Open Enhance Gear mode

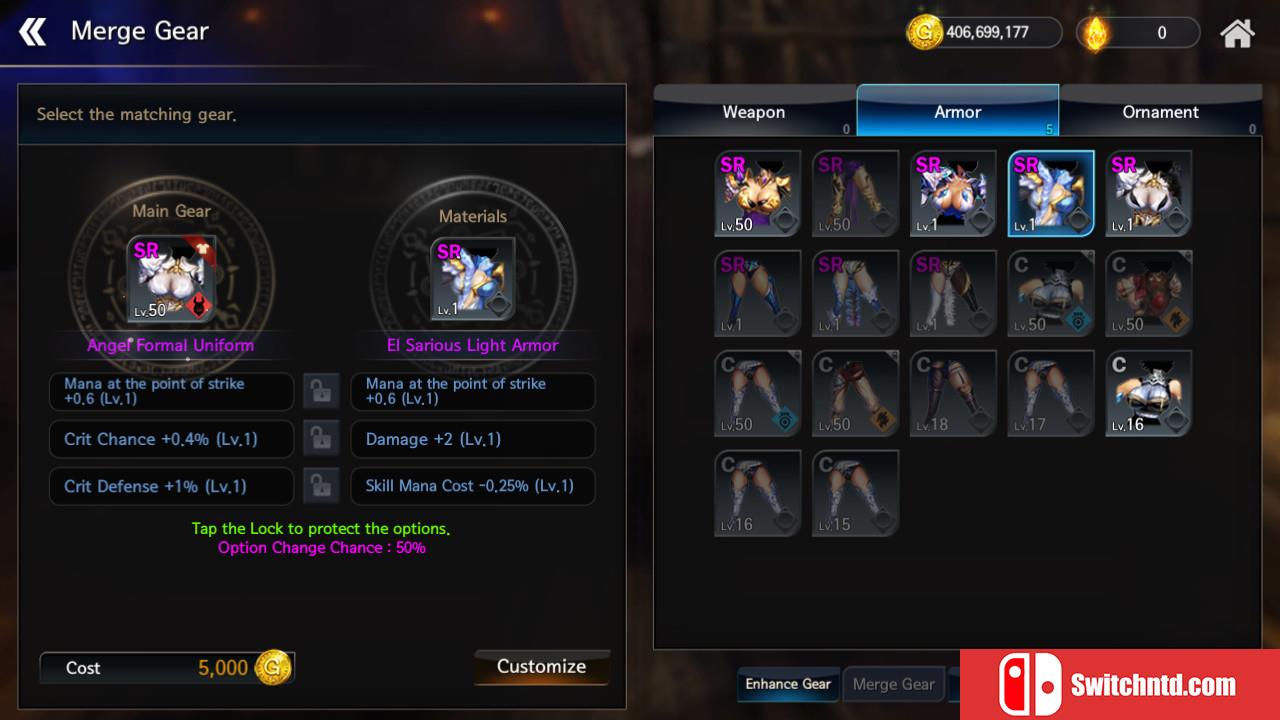(x=788, y=684)
